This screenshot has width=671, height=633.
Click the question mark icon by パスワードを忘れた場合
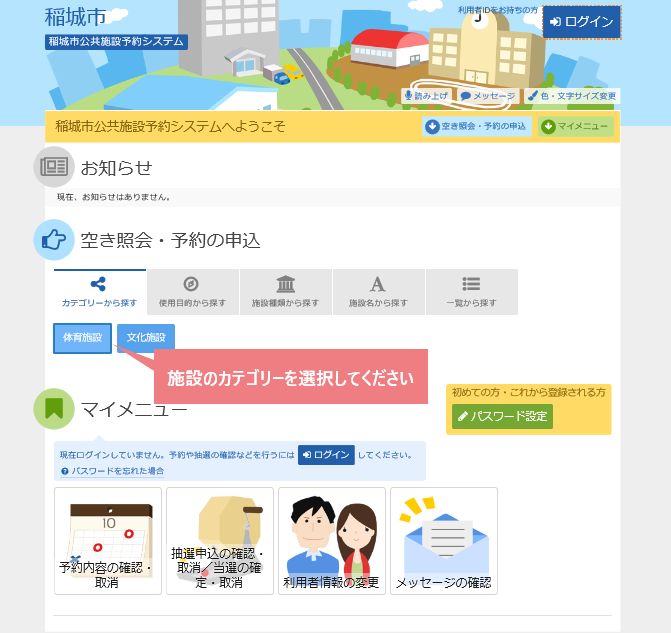tap(65, 471)
